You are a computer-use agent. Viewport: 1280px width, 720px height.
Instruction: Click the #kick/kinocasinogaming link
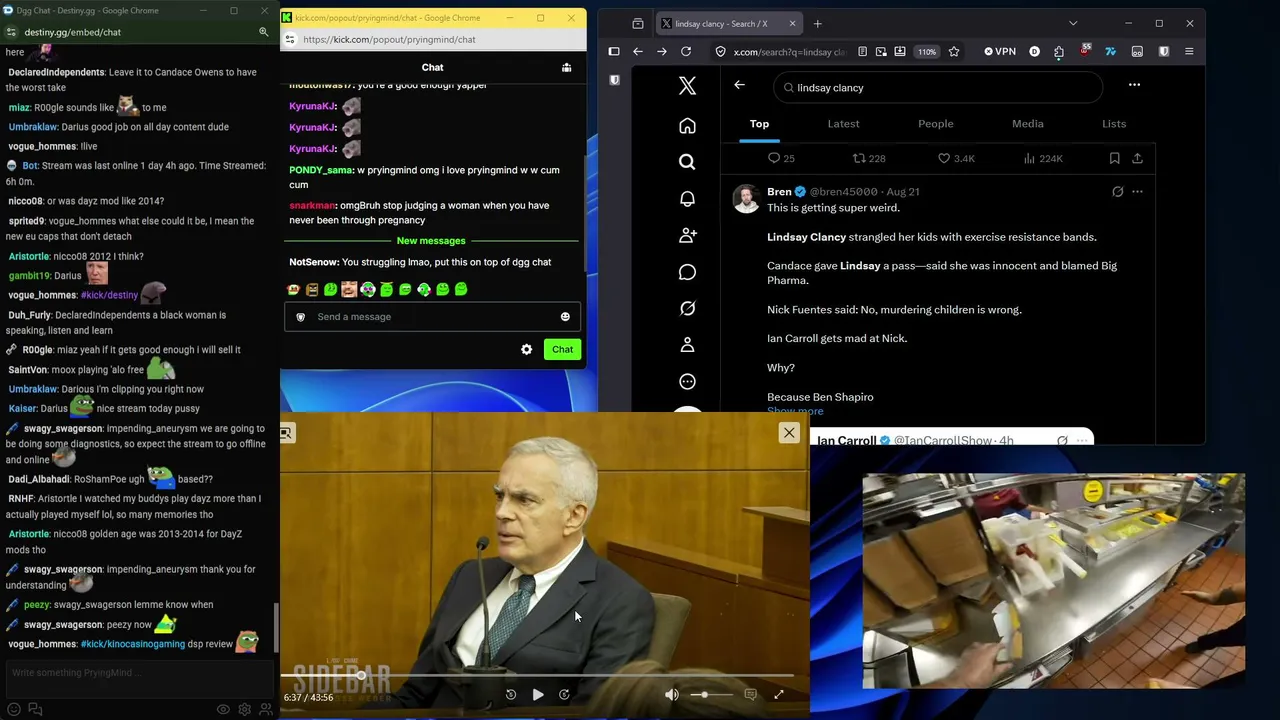point(133,644)
